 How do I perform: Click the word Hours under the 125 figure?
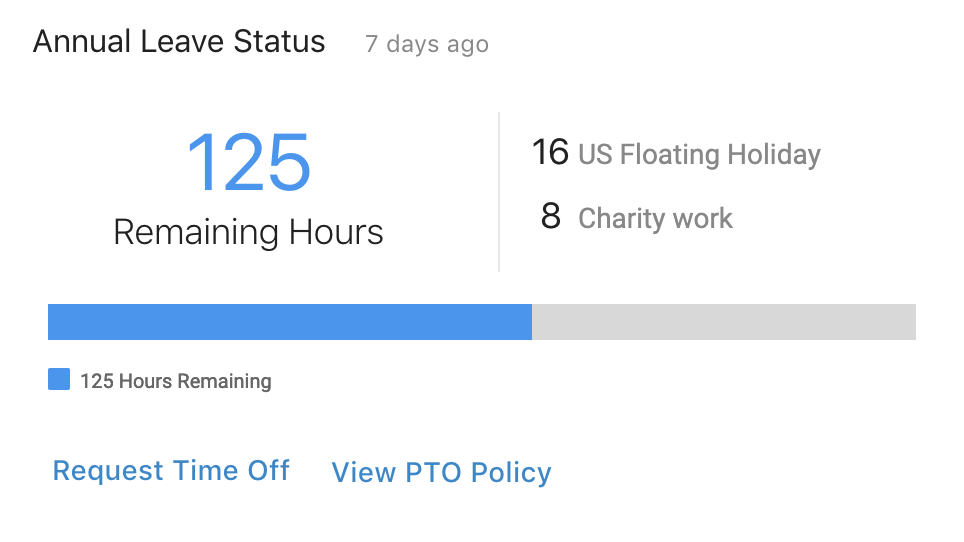[336, 232]
